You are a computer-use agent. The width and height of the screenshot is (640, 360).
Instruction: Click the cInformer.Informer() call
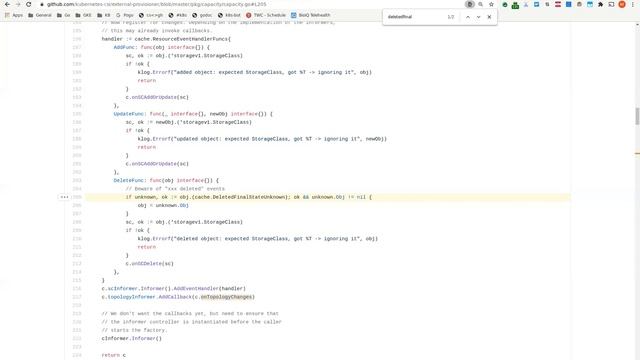(x=131, y=338)
